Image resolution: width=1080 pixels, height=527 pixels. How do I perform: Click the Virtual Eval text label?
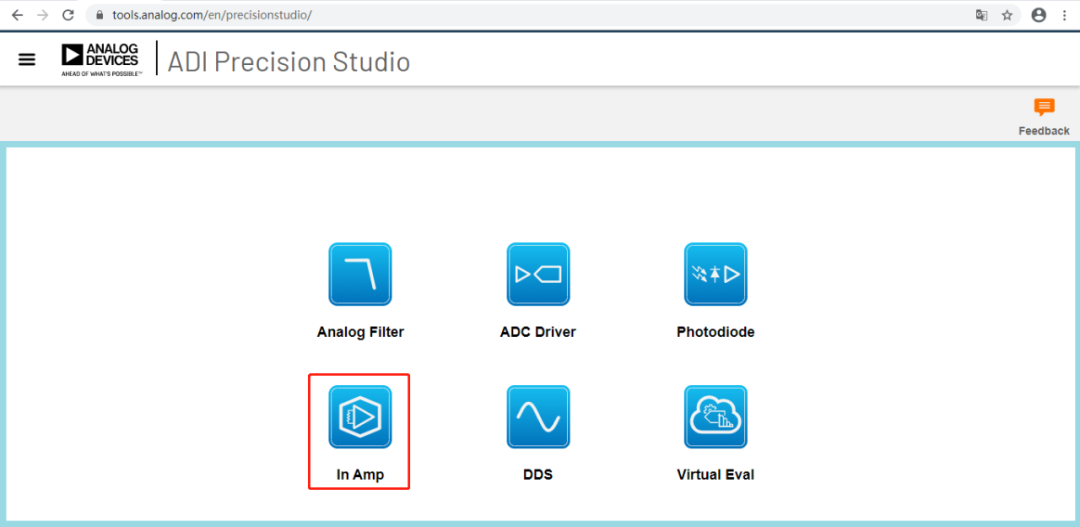coord(715,474)
